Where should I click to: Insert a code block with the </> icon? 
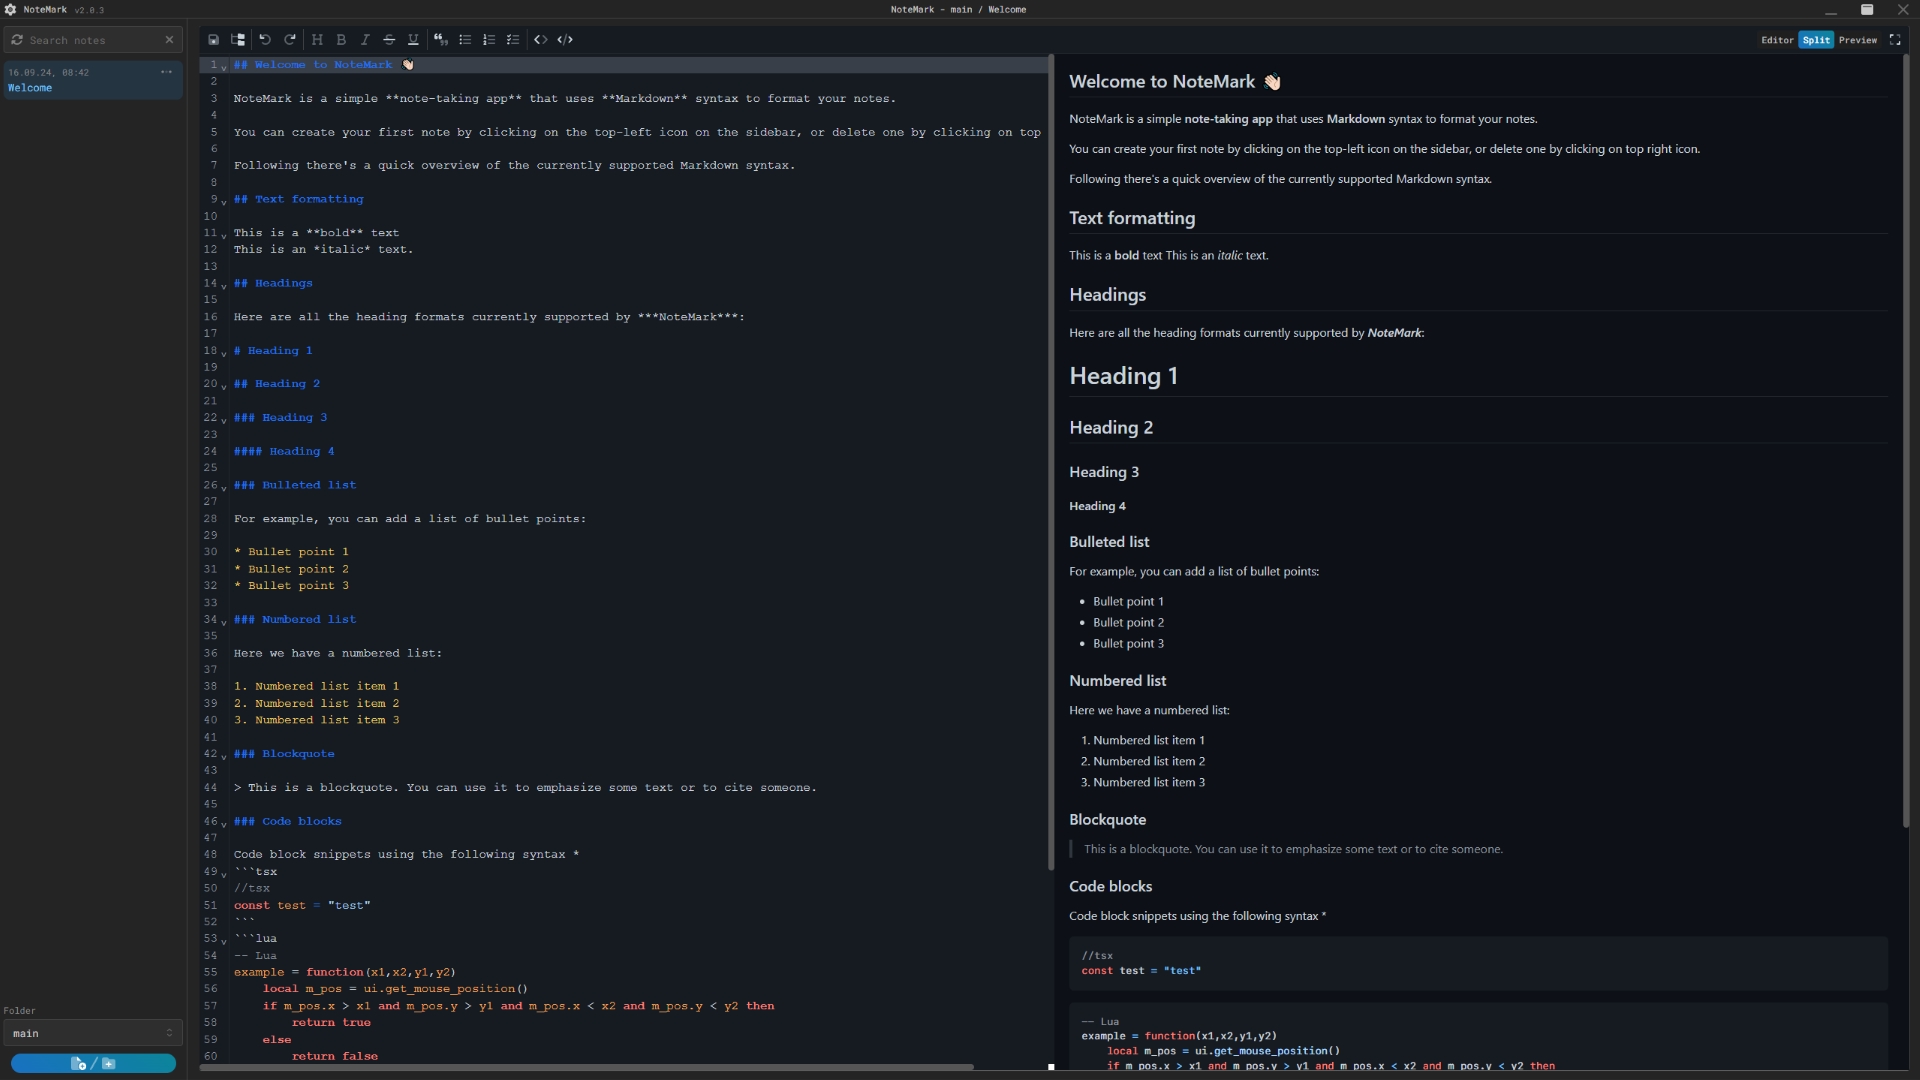pos(565,40)
